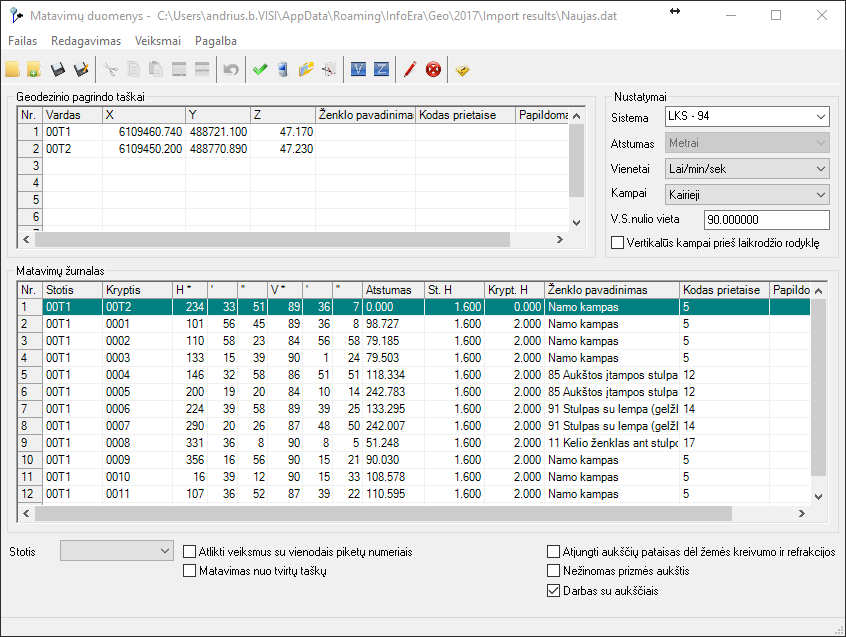Click row number 3 in points table
Screen dimensions: 846x637
click(x=30, y=166)
